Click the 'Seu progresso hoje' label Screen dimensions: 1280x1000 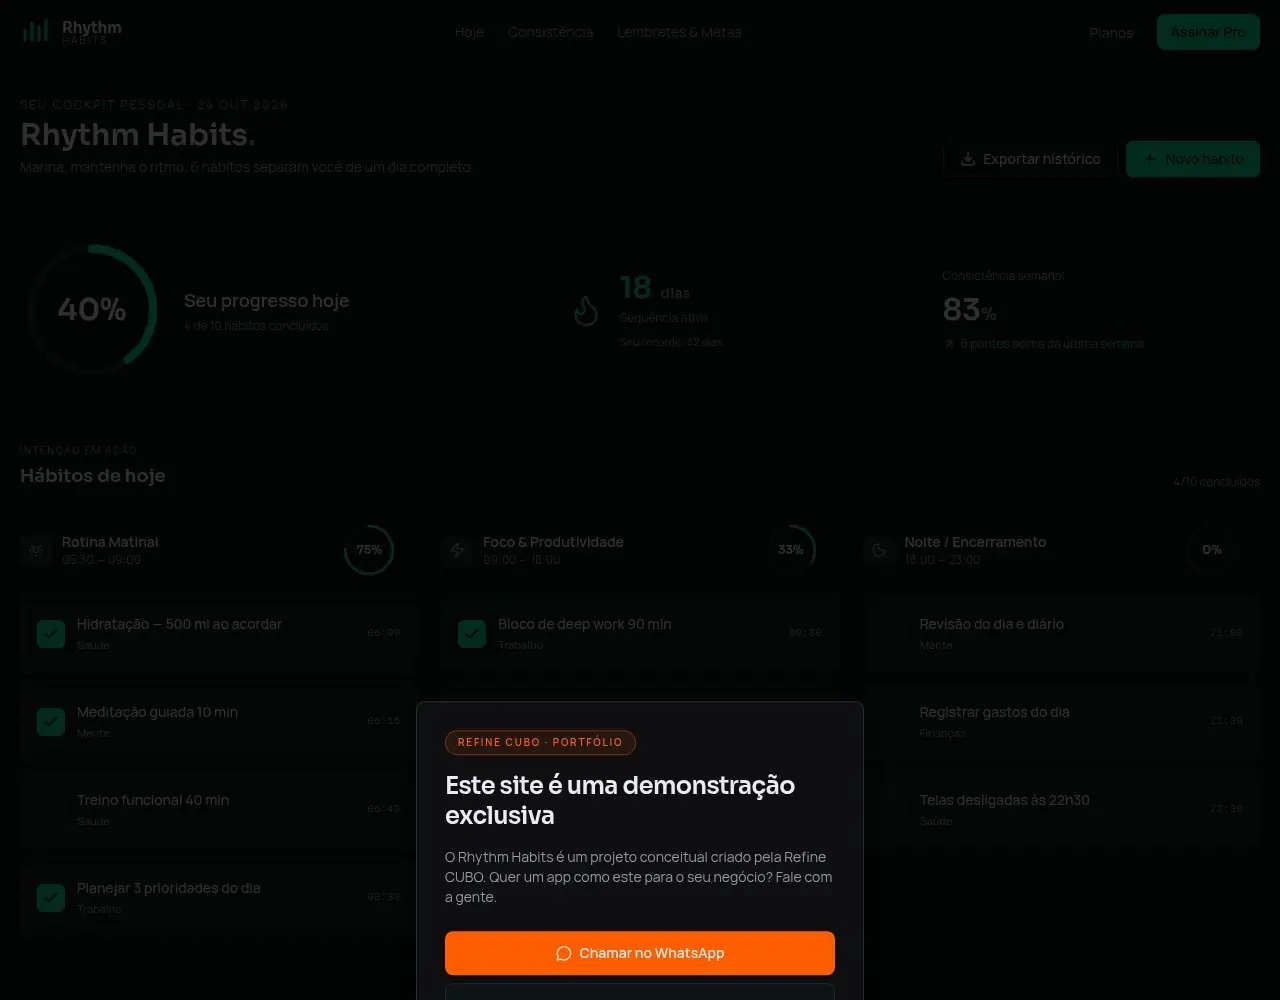pos(267,301)
